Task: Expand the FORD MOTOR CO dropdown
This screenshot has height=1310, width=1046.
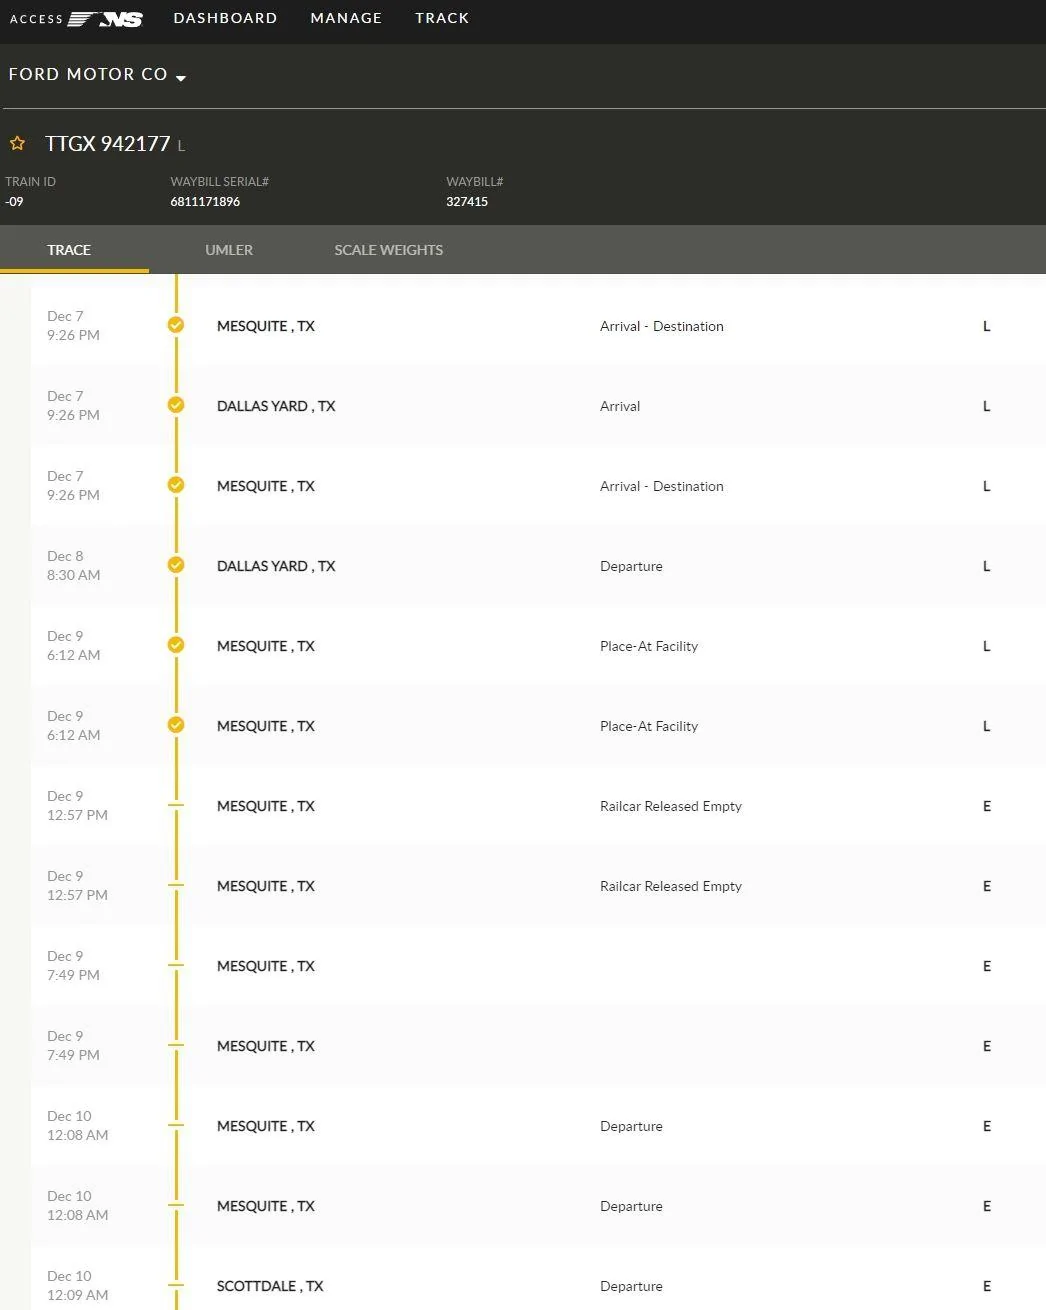Action: [x=97, y=75]
